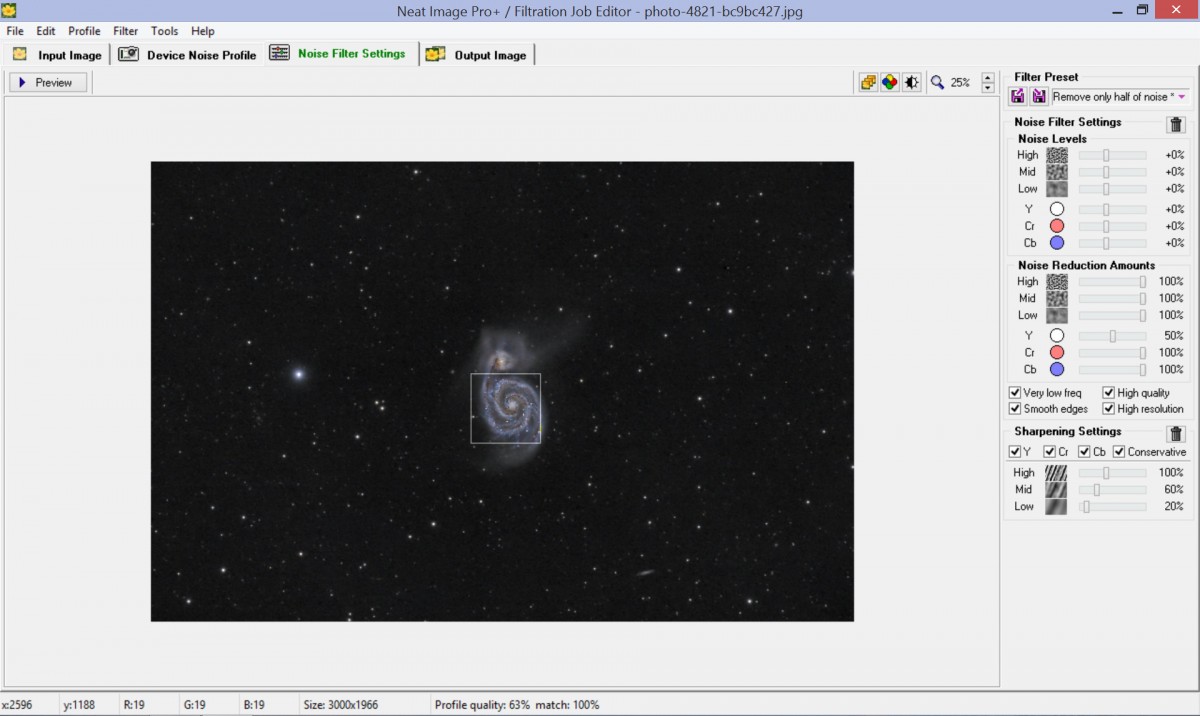This screenshot has width=1200, height=716.
Task: Click the component viewer (stacked layers) toolbar icon
Action: (868, 83)
